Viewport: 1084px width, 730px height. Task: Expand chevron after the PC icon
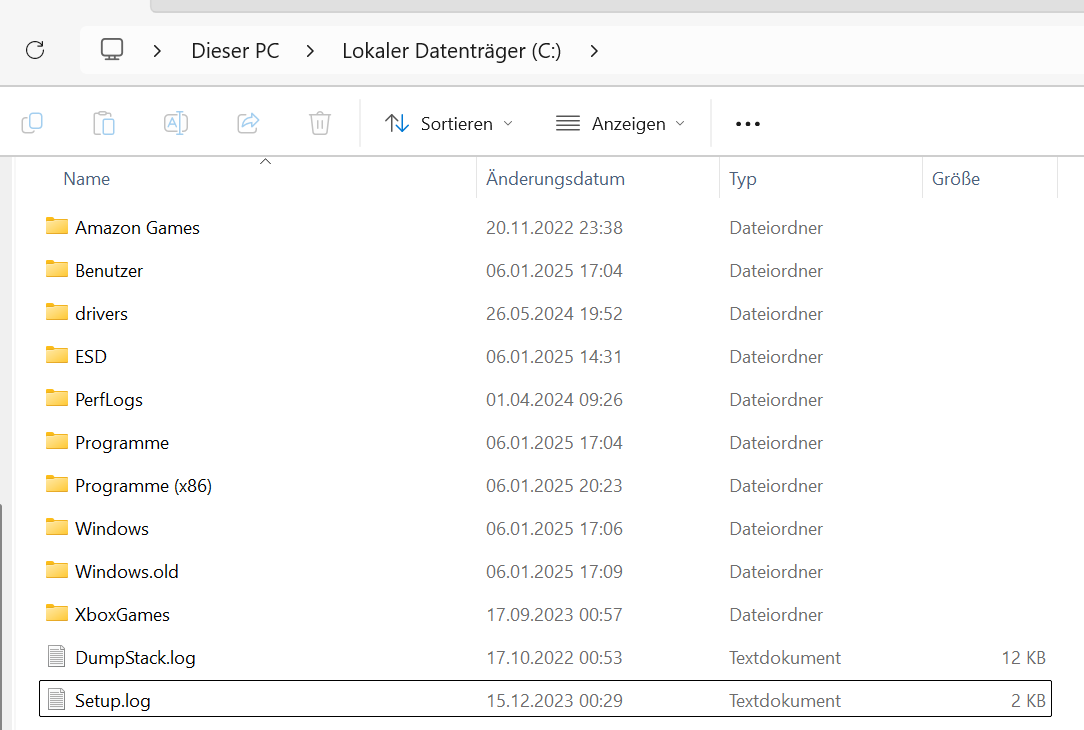point(157,50)
